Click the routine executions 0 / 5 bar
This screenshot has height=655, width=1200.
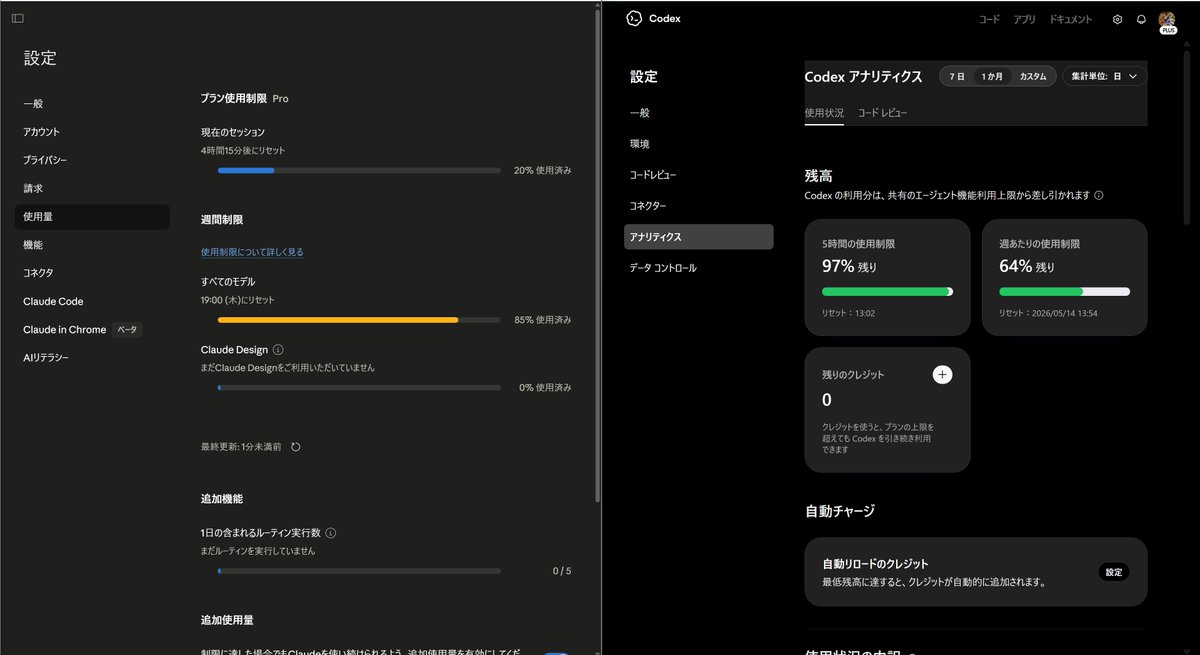359,571
